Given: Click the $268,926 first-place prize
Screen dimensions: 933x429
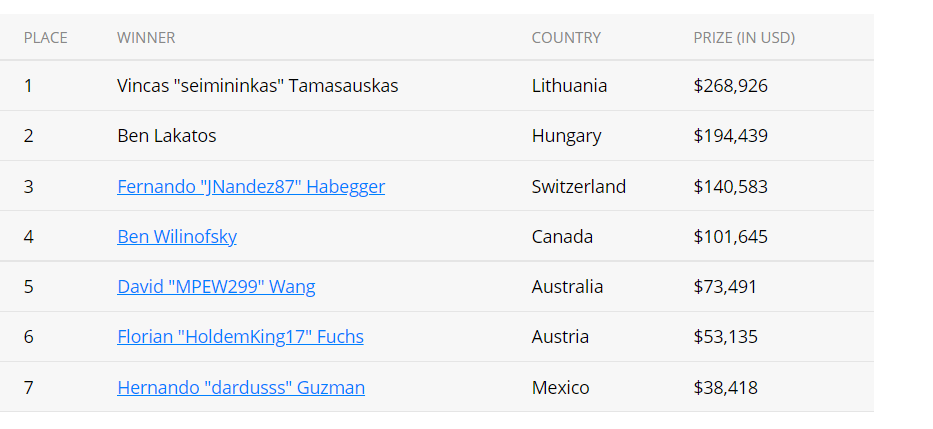Looking at the screenshot, I should coord(730,86).
